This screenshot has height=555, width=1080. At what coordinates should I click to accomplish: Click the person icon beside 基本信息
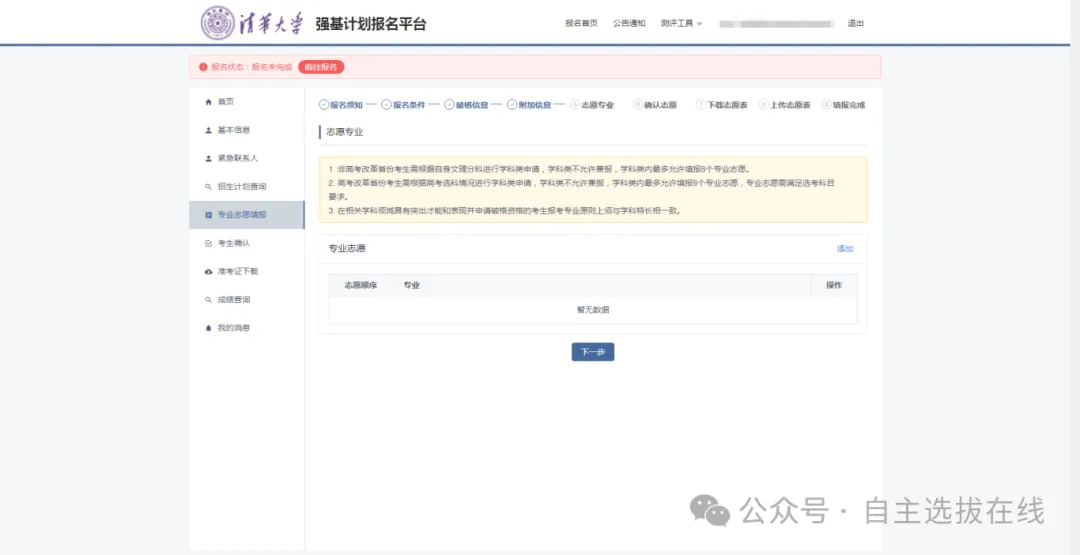[x=208, y=130]
